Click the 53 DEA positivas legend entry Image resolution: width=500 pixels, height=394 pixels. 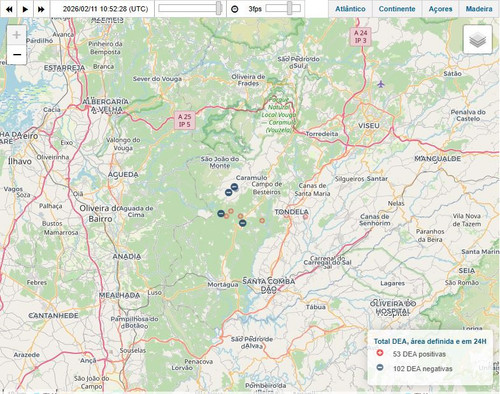[x=419, y=354]
